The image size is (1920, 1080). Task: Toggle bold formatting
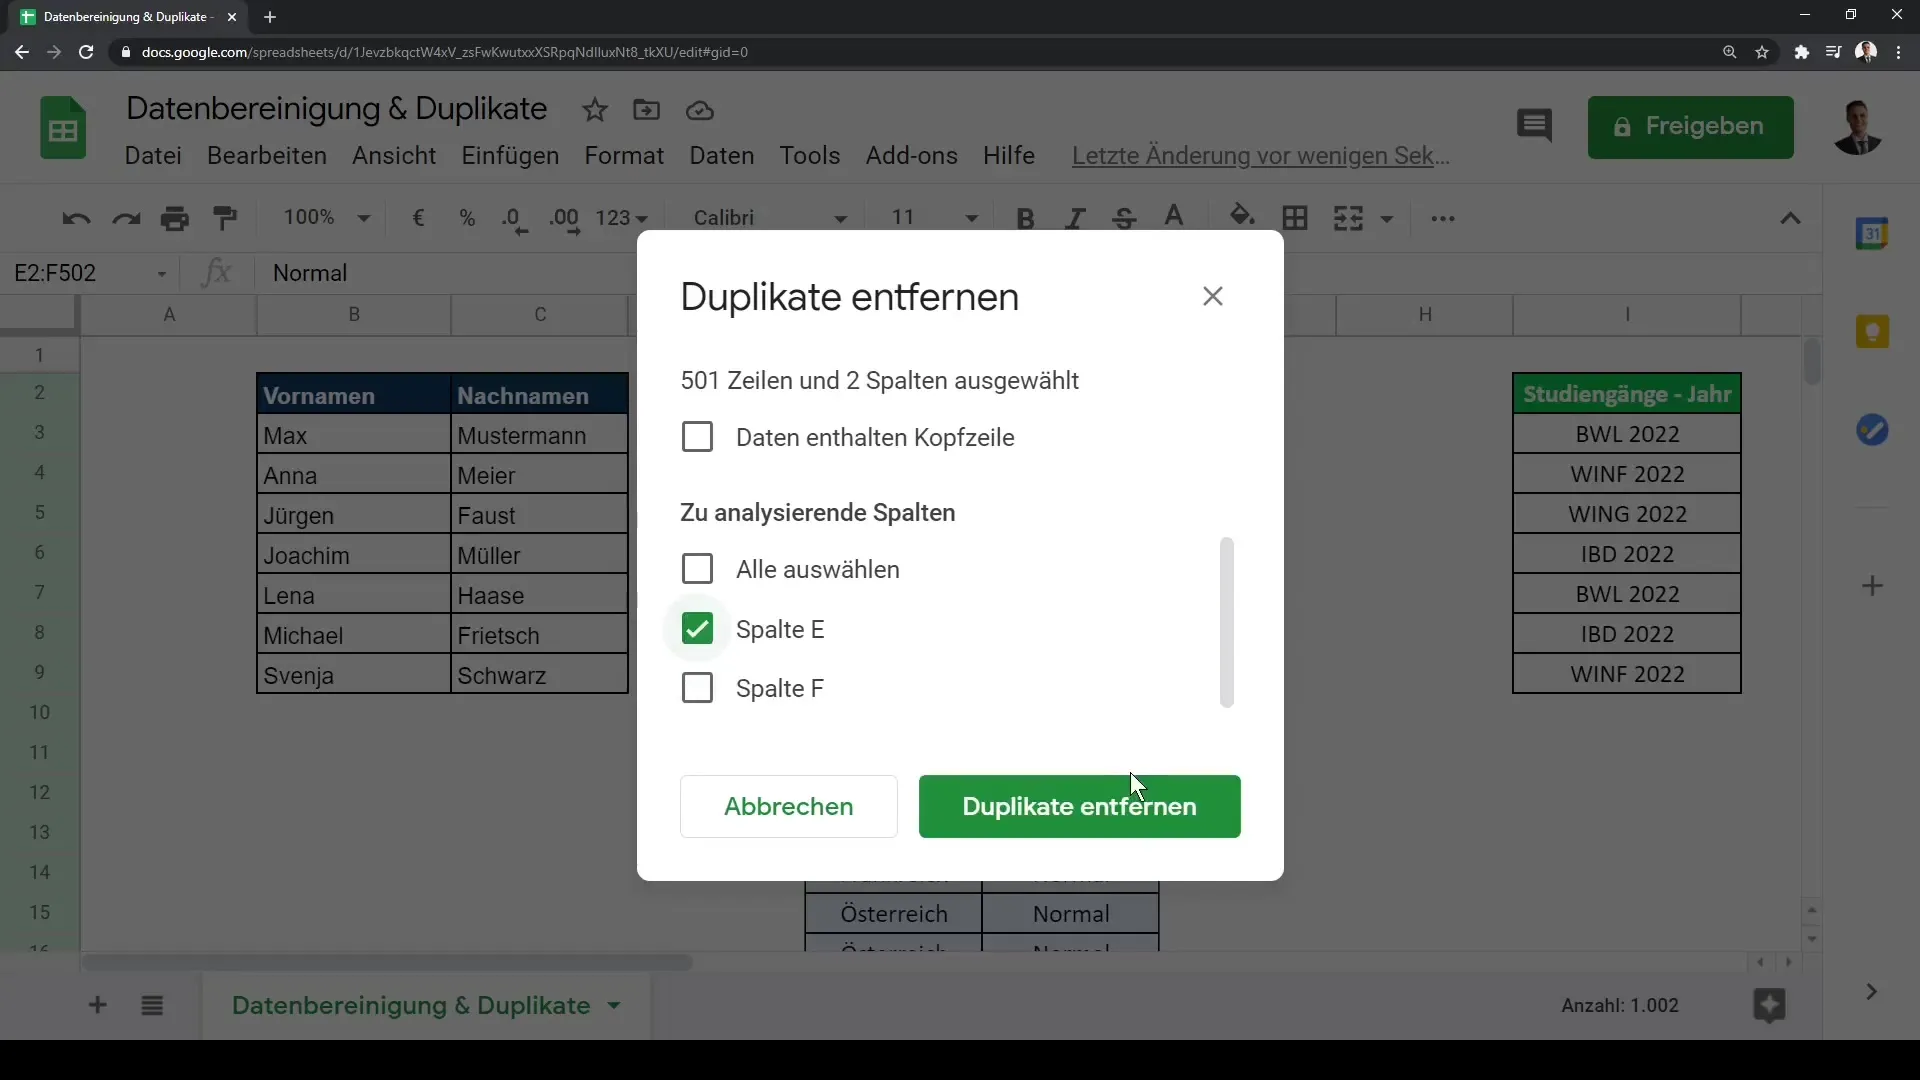(x=1025, y=218)
